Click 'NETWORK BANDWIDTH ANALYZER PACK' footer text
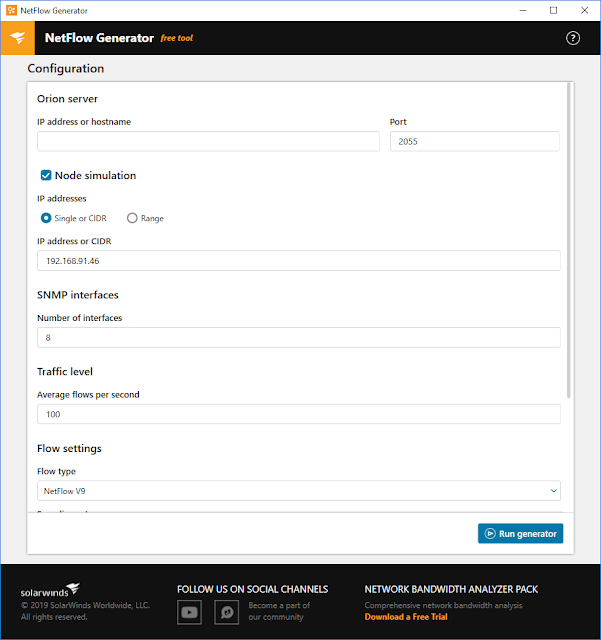601x640 pixels. point(451,589)
